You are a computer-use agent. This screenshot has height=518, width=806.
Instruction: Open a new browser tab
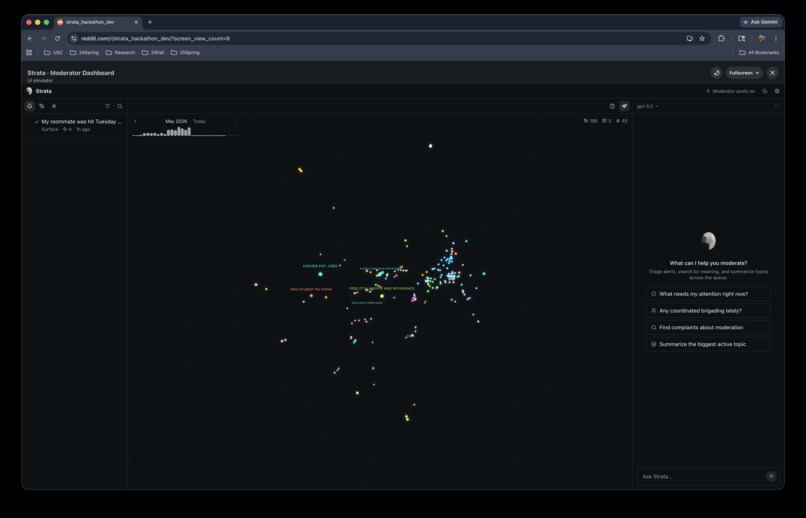150,22
